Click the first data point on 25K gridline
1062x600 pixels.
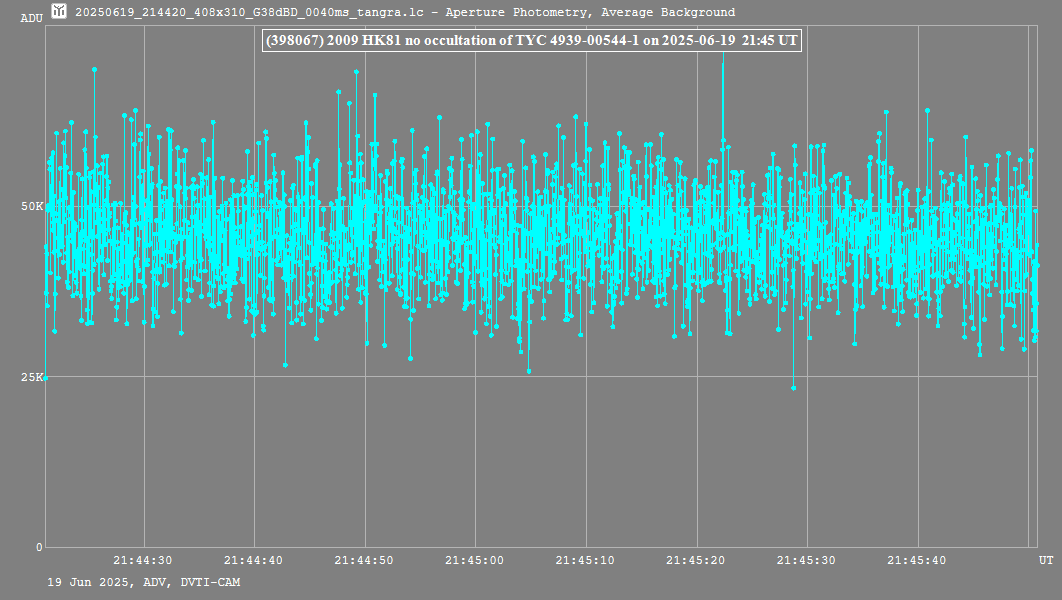(x=45, y=377)
